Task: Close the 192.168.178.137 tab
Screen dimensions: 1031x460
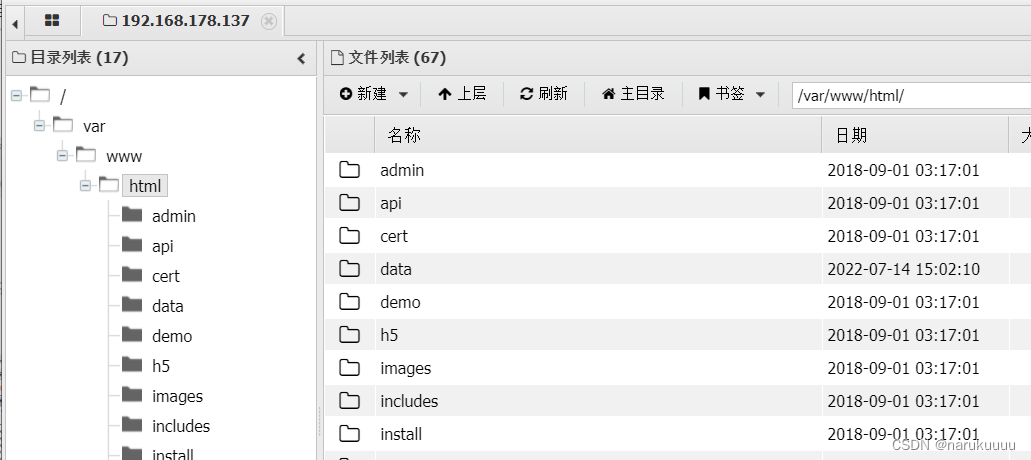Action: click(x=268, y=21)
